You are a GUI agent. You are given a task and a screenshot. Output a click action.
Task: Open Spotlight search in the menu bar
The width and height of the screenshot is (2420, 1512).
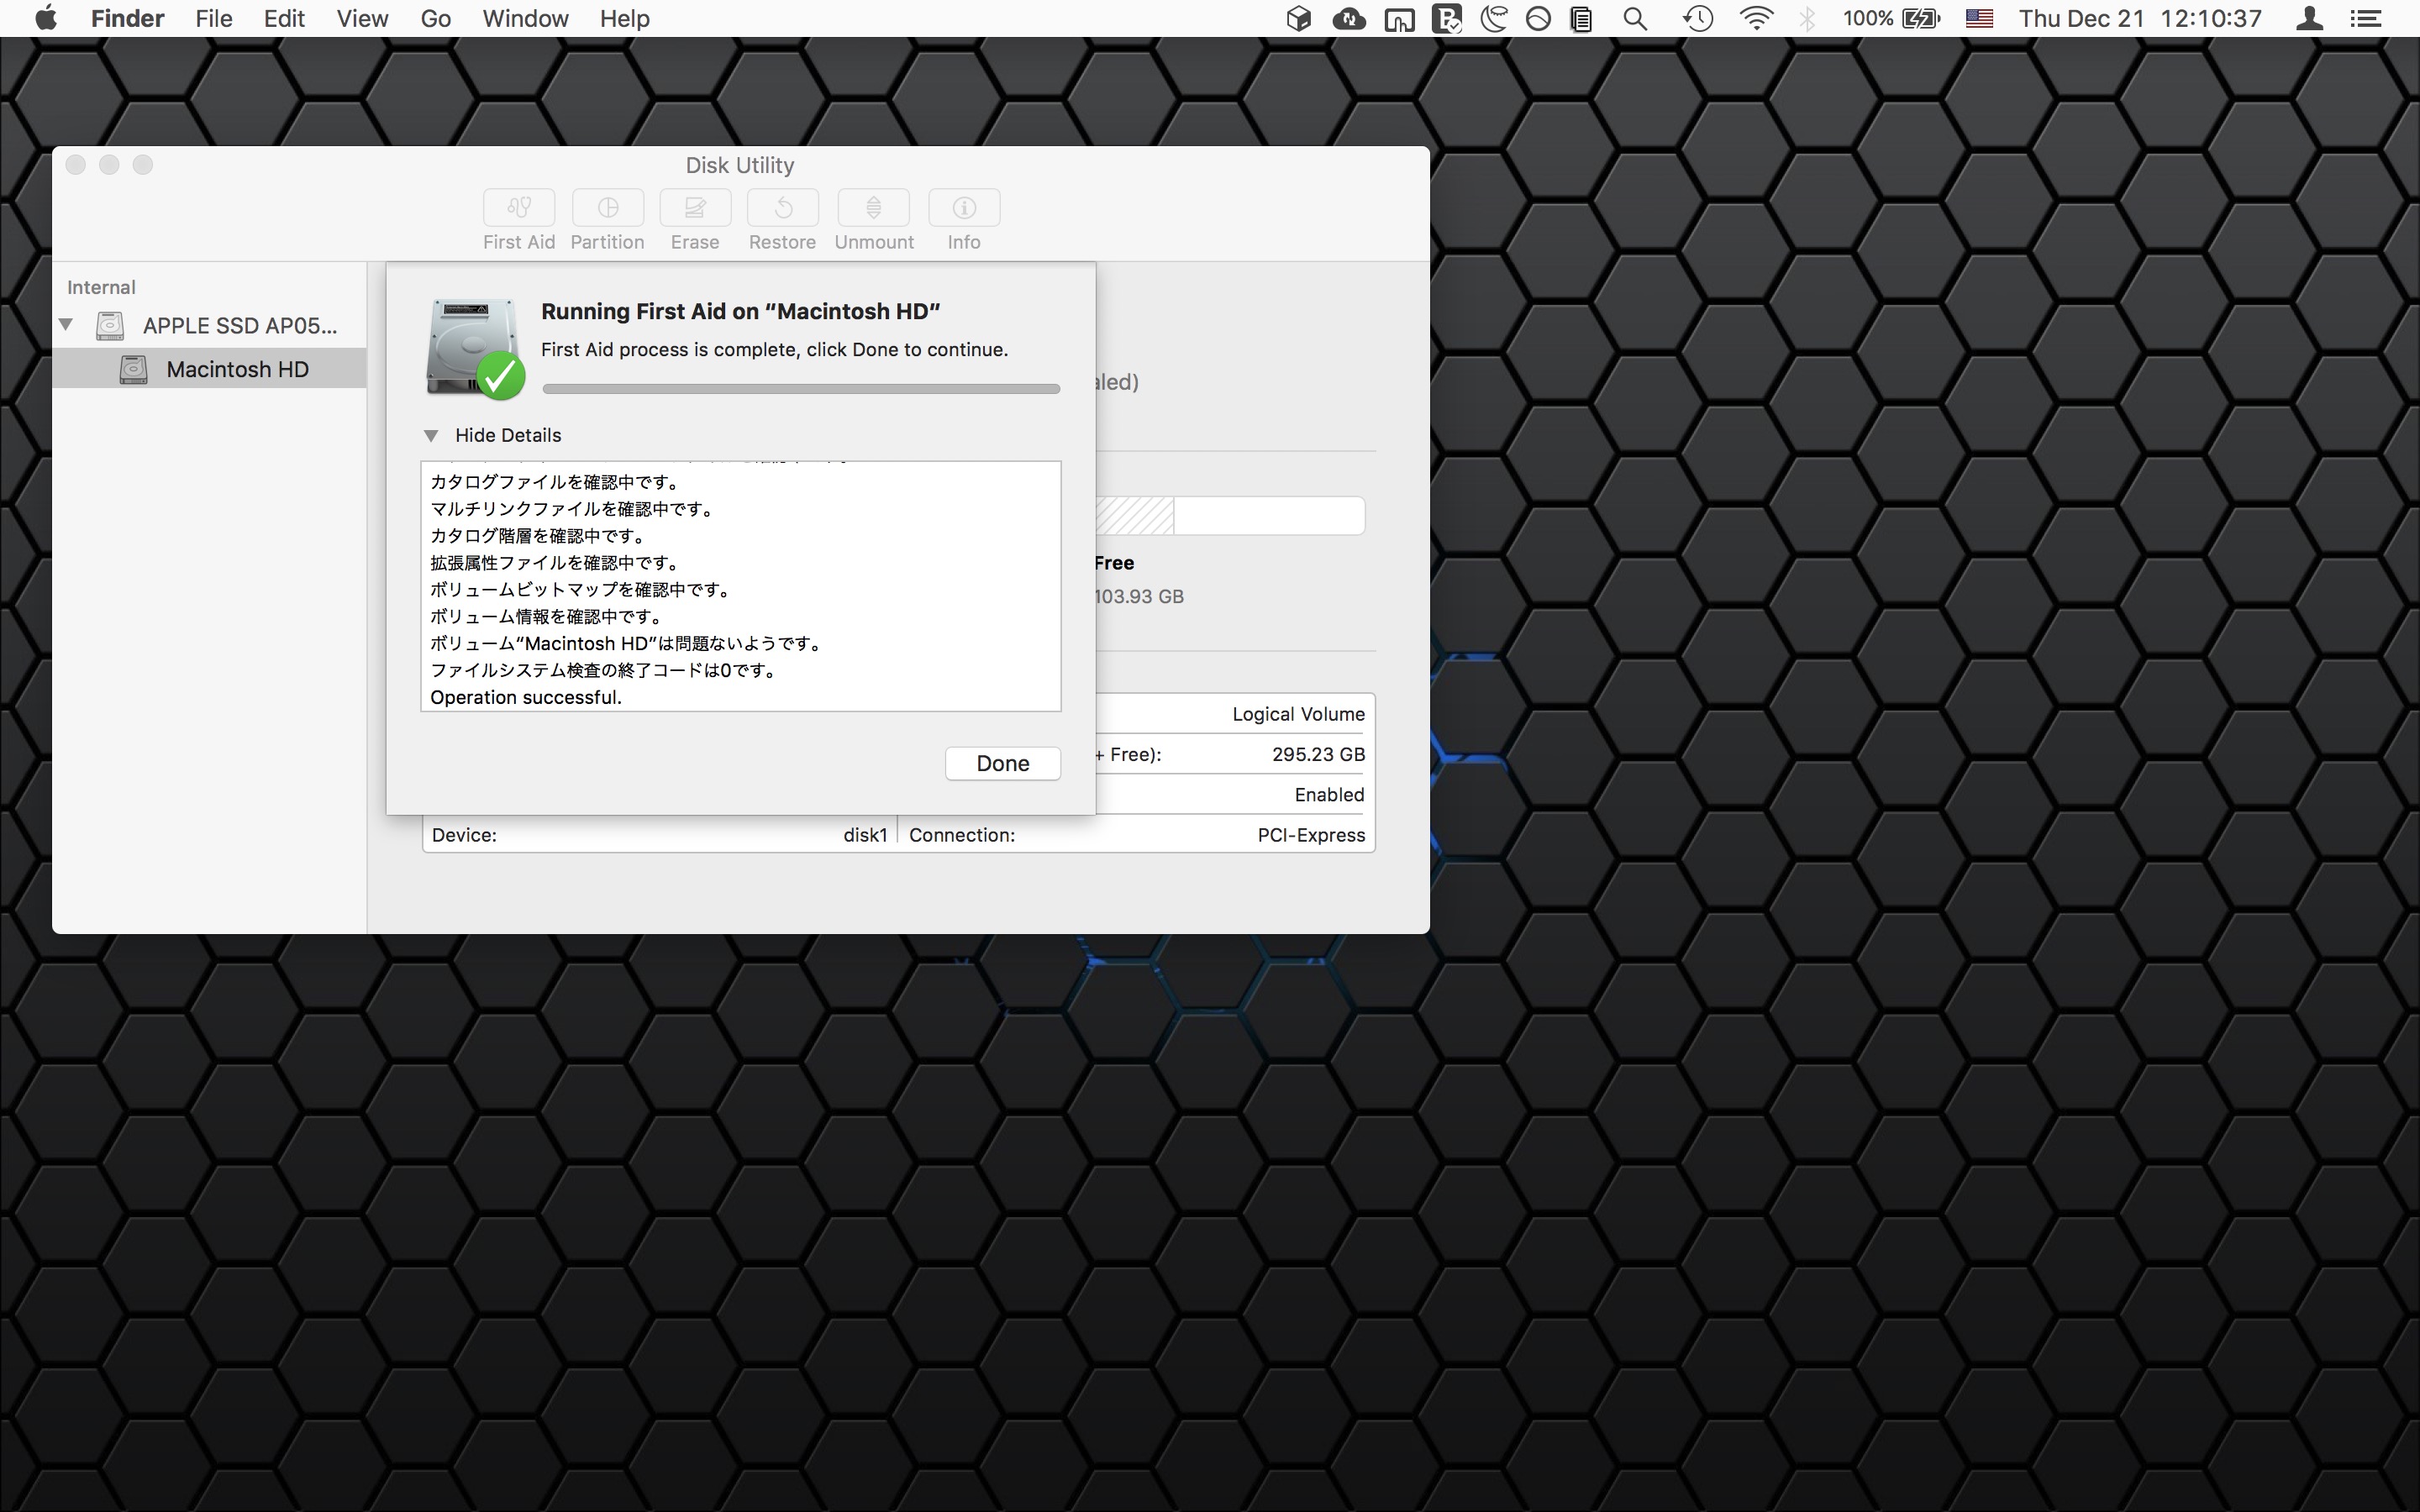point(1635,19)
